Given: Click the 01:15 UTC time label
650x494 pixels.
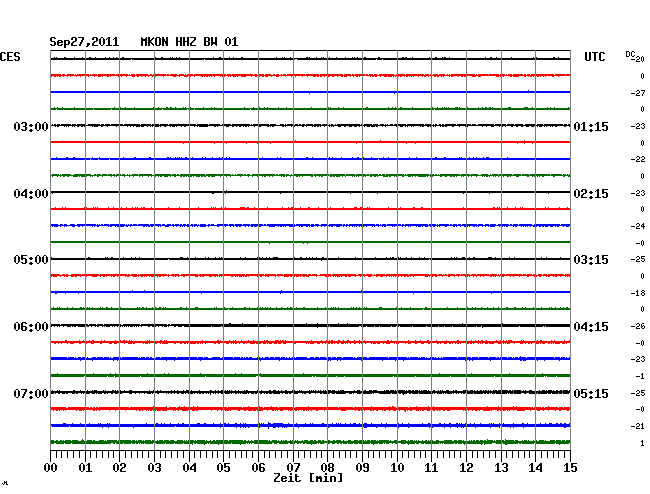Looking at the screenshot, I should tap(591, 126).
